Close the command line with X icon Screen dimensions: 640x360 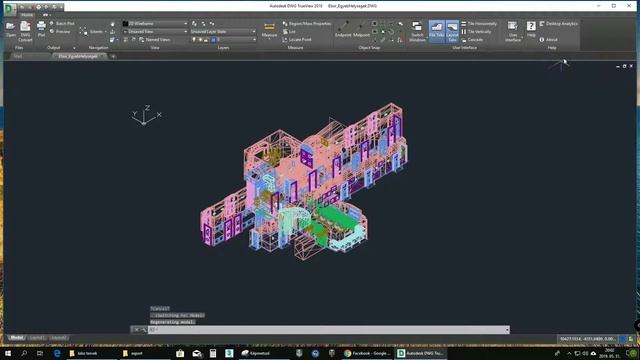click(x=136, y=330)
